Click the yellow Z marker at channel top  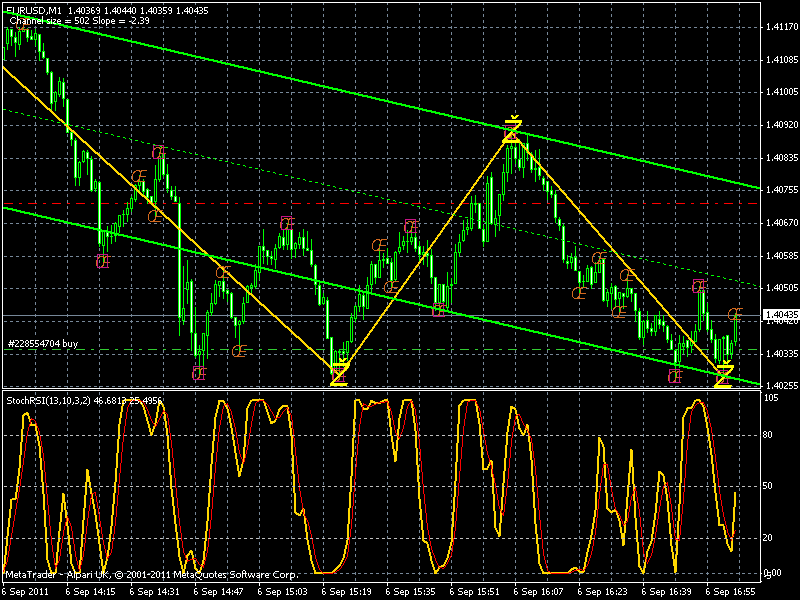click(512, 130)
